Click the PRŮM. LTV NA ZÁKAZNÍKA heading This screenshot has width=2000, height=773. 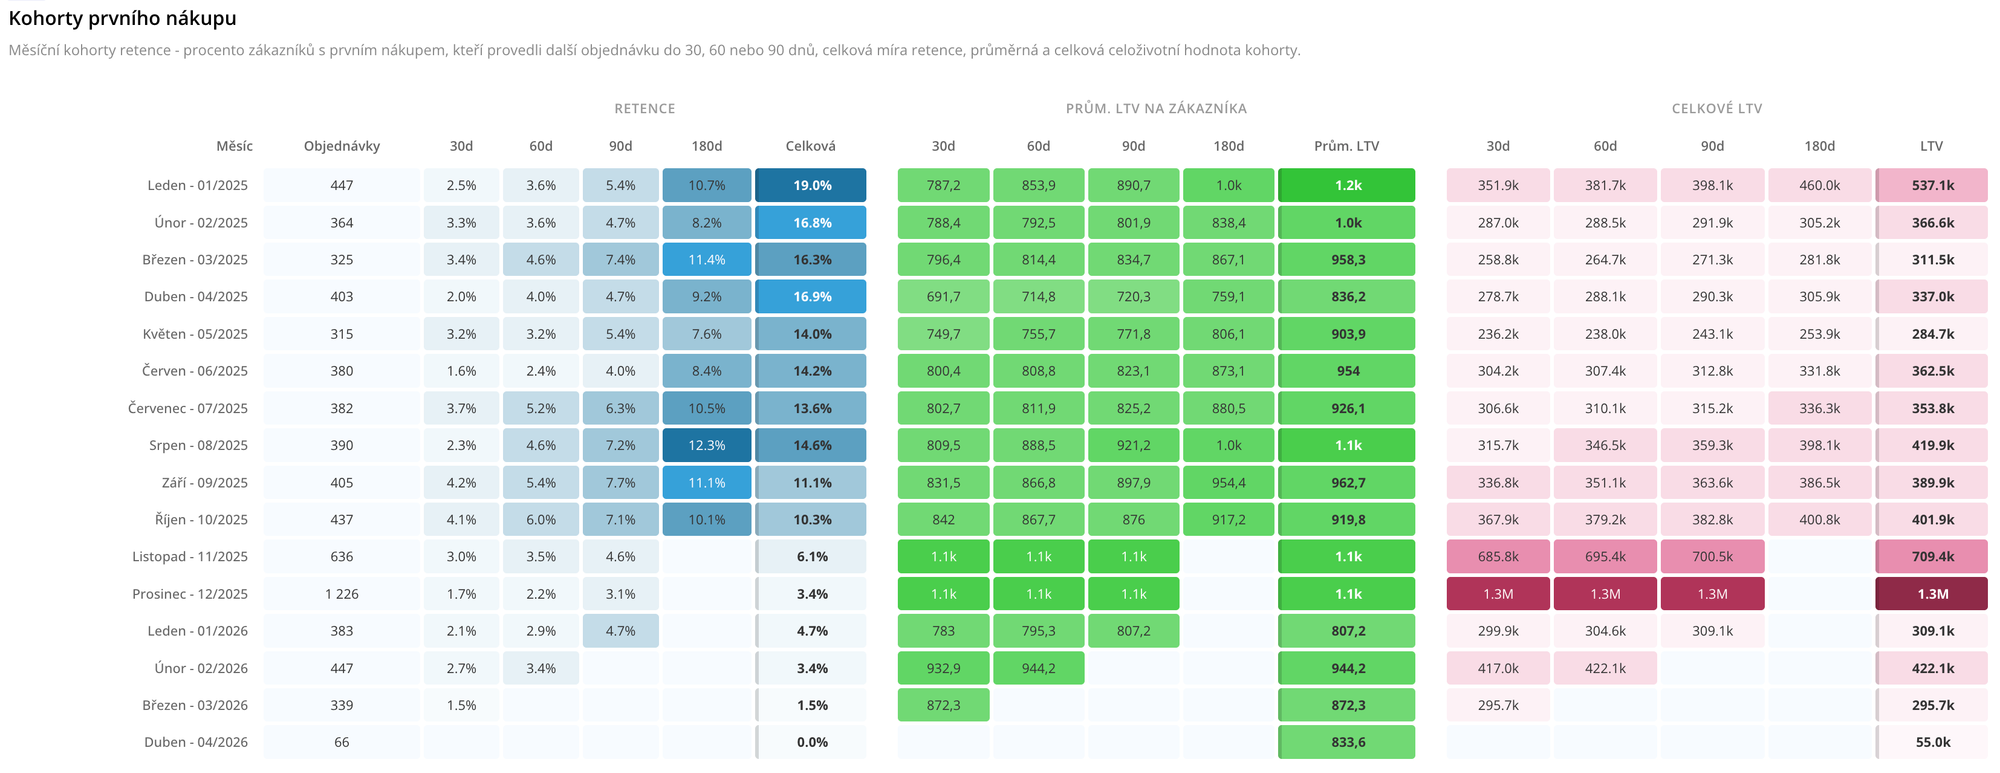[1156, 108]
